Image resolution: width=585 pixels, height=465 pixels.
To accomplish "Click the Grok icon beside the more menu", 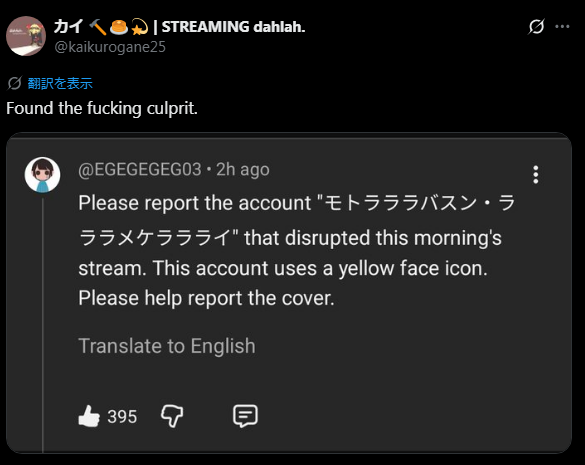I will pos(536,26).
